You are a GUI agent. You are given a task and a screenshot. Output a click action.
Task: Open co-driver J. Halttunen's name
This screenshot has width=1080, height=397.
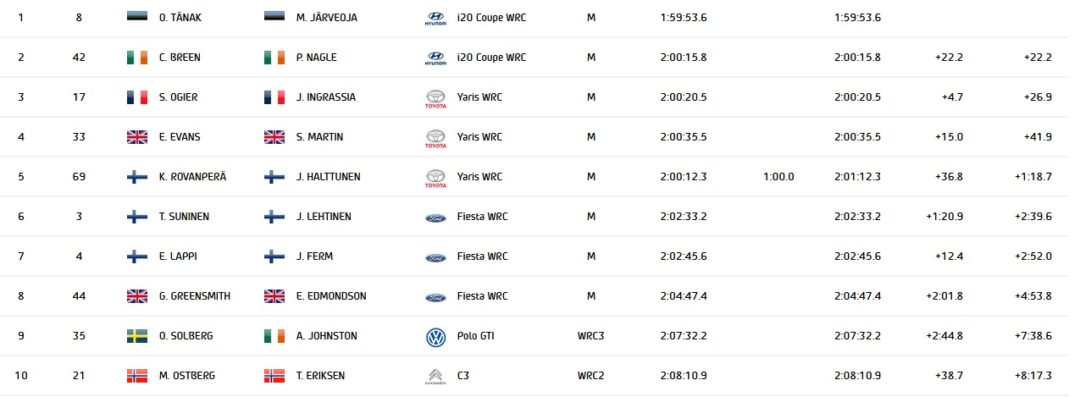click(x=328, y=177)
